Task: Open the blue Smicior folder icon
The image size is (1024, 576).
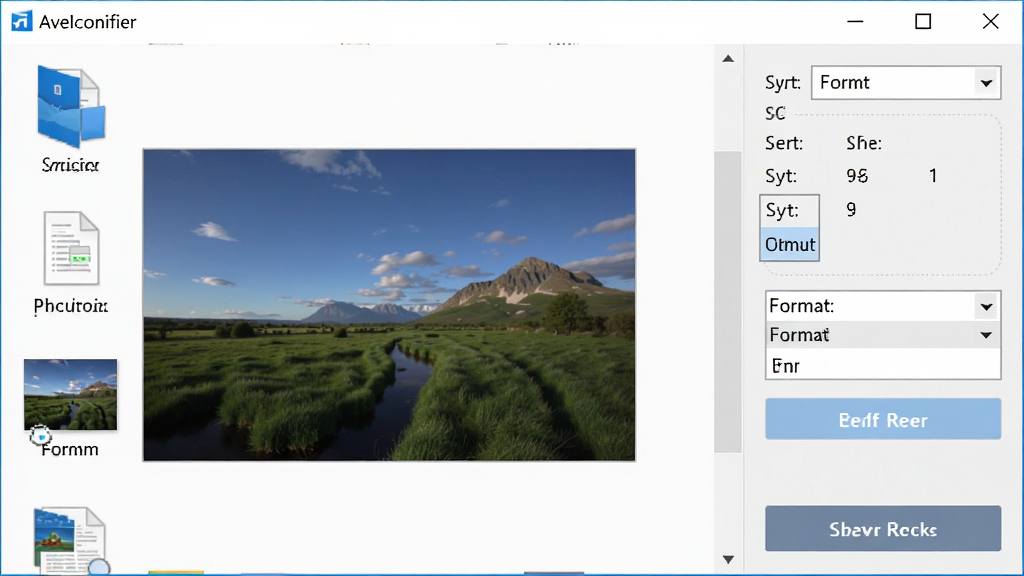Action: pos(71,106)
